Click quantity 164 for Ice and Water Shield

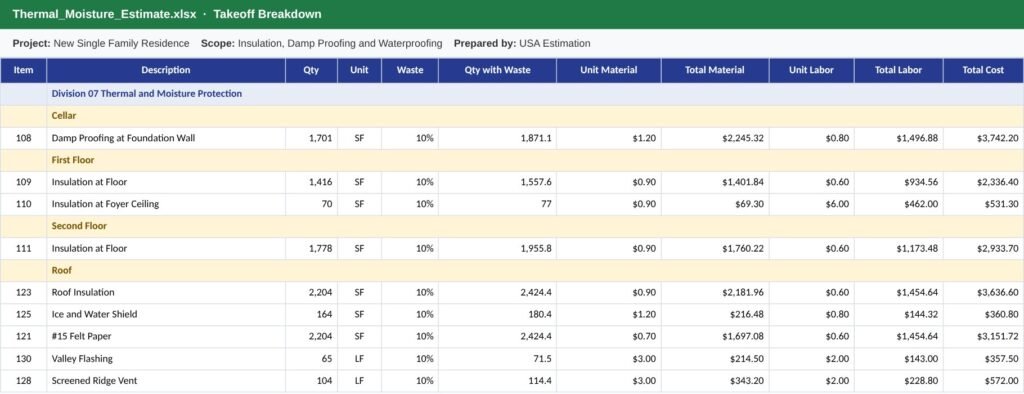pyautogui.click(x=312, y=314)
